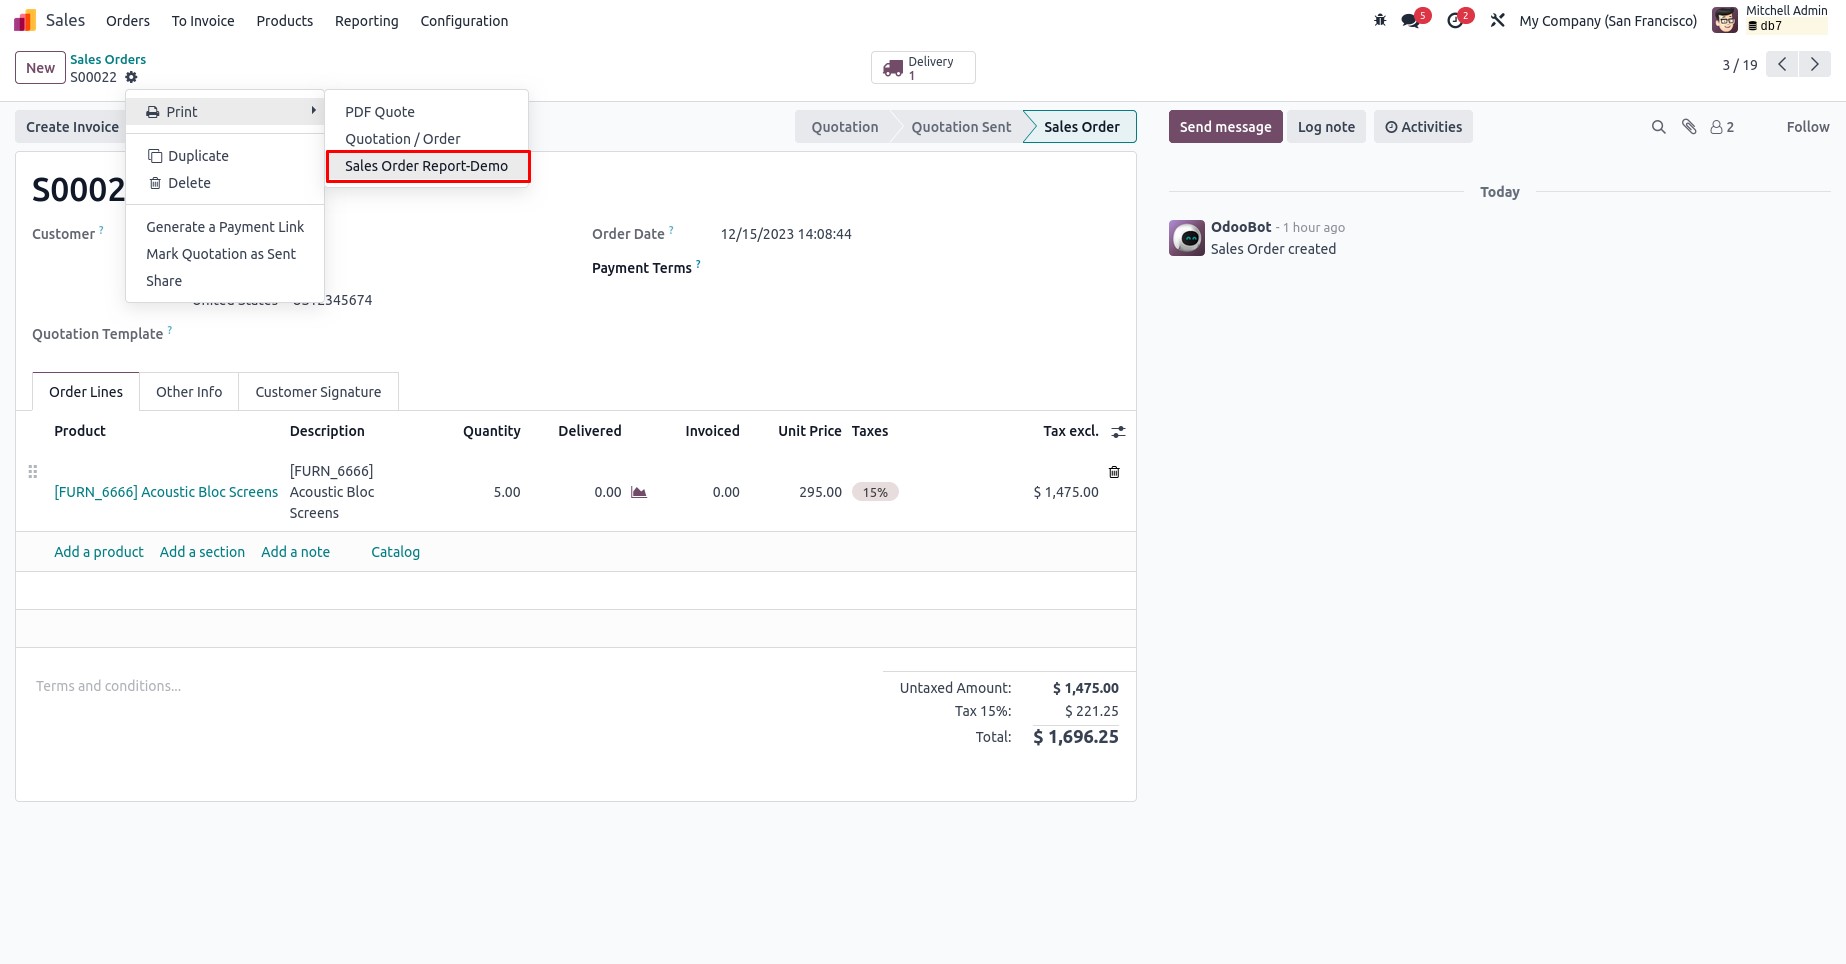The image size is (1846, 964).
Task: Switch to the Other Info tab
Action: click(189, 392)
